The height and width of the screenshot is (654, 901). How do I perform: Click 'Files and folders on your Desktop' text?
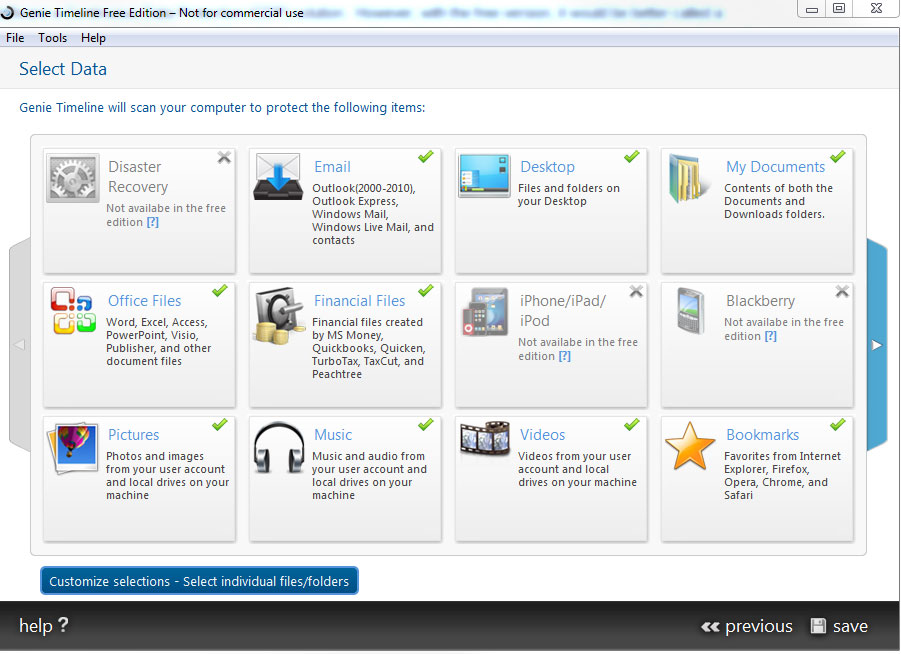(568, 195)
